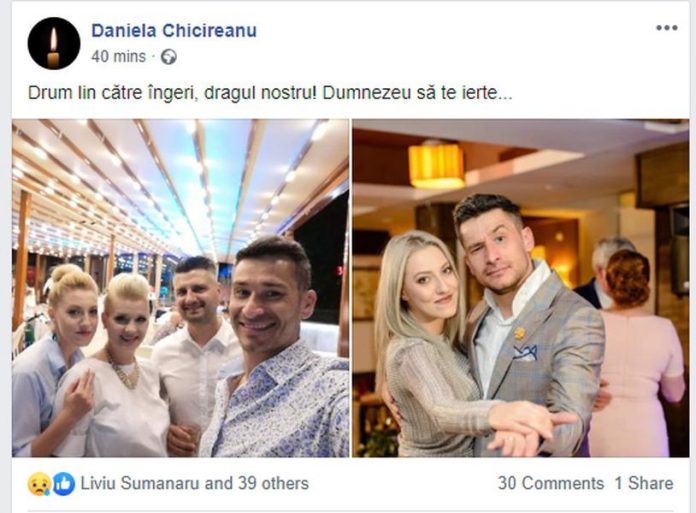The height and width of the screenshot is (513, 696).
Task: View the 30 Comments
Action: pos(550,483)
